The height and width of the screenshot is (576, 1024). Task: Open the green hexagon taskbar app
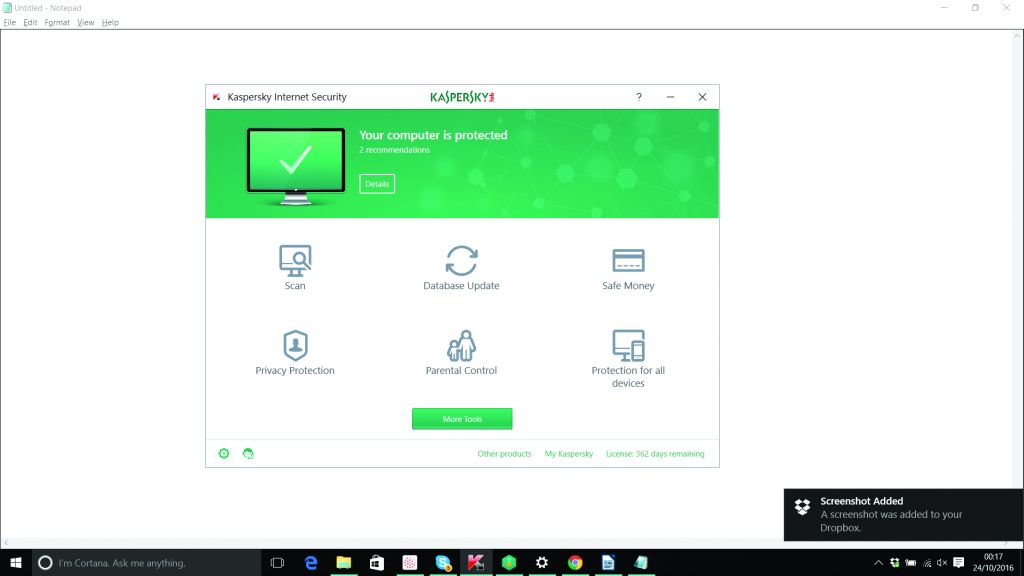click(x=509, y=562)
